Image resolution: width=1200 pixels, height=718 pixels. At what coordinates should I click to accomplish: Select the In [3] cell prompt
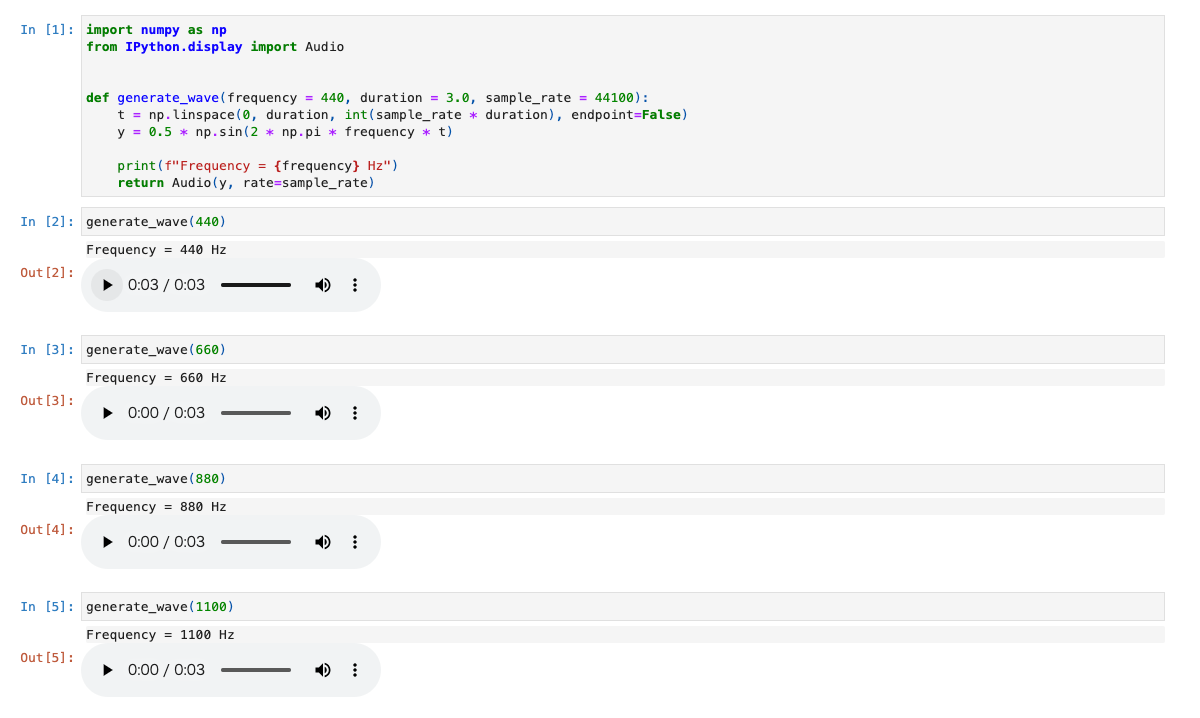pyautogui.click(x=47, y=349)
